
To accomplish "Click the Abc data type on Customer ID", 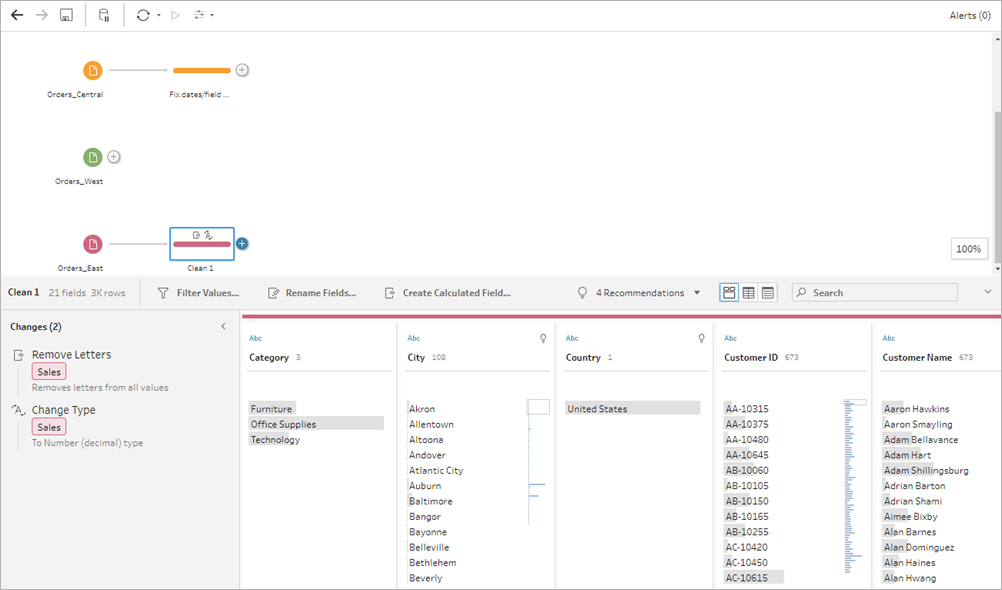I will 730,338.
